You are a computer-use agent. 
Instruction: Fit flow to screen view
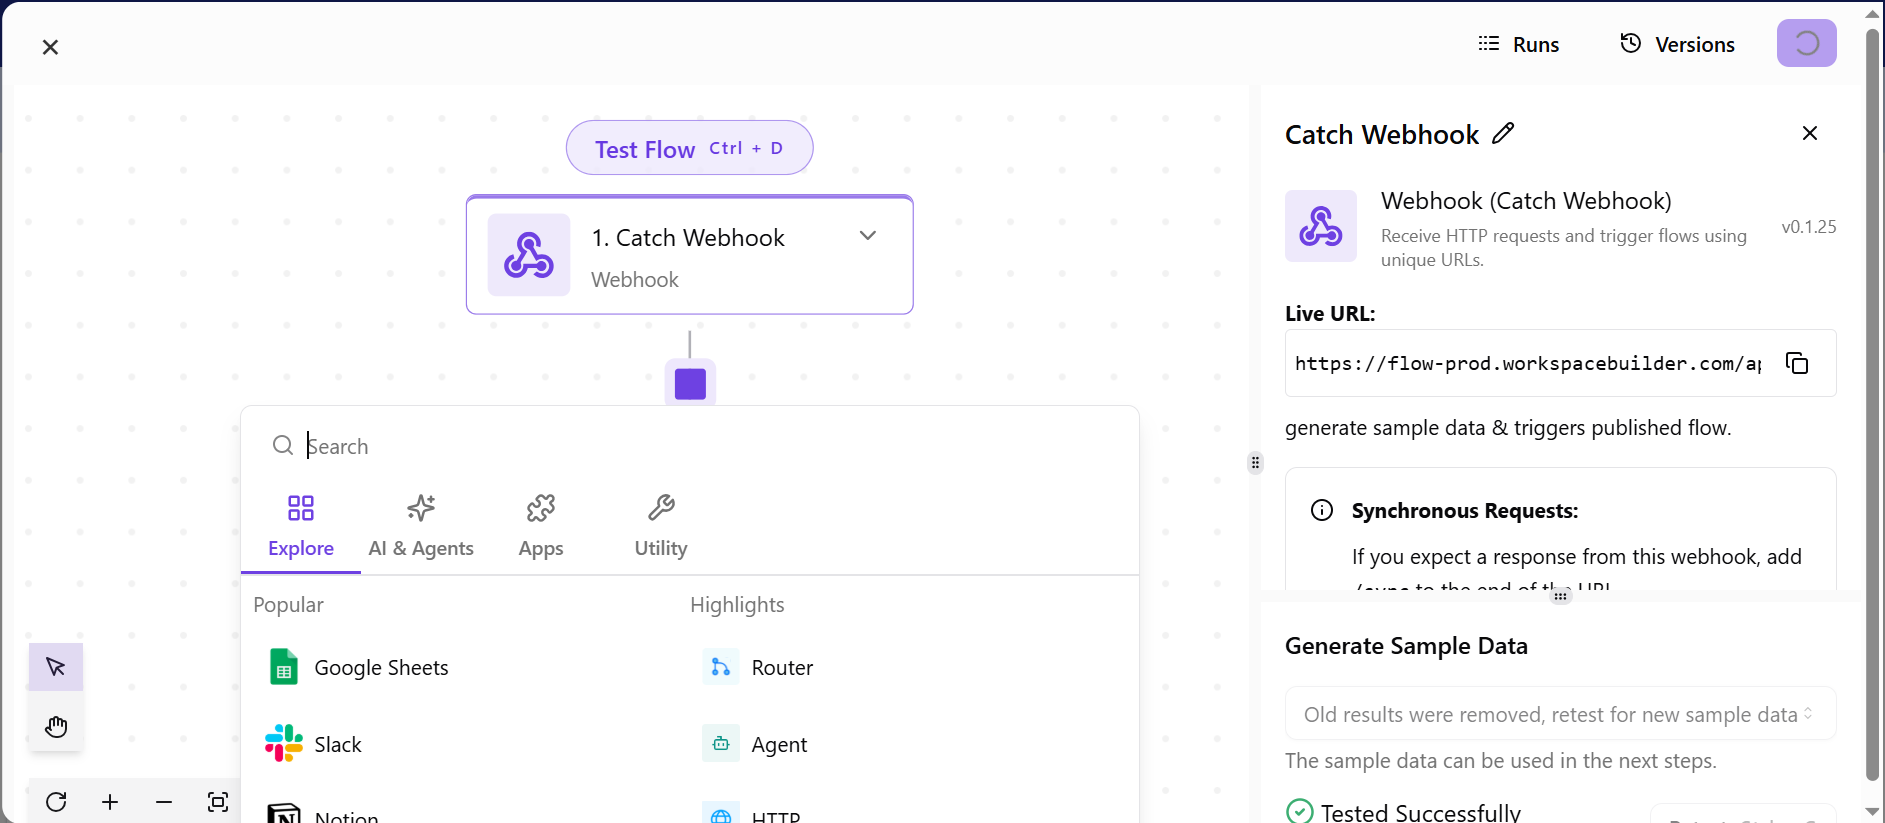click(218, 802)
